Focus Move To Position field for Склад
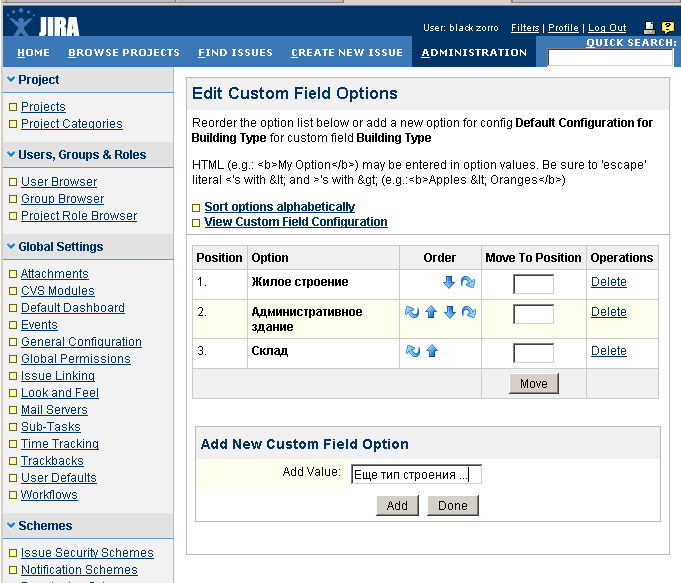The width and height of the screenshot is (681, 583). 533,353
